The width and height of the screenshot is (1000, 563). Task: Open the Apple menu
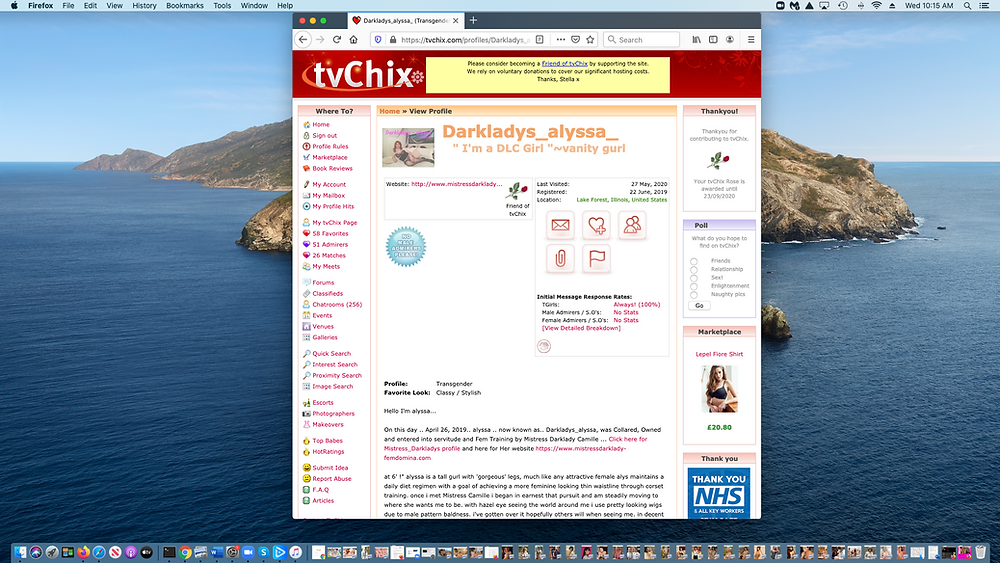14,6
